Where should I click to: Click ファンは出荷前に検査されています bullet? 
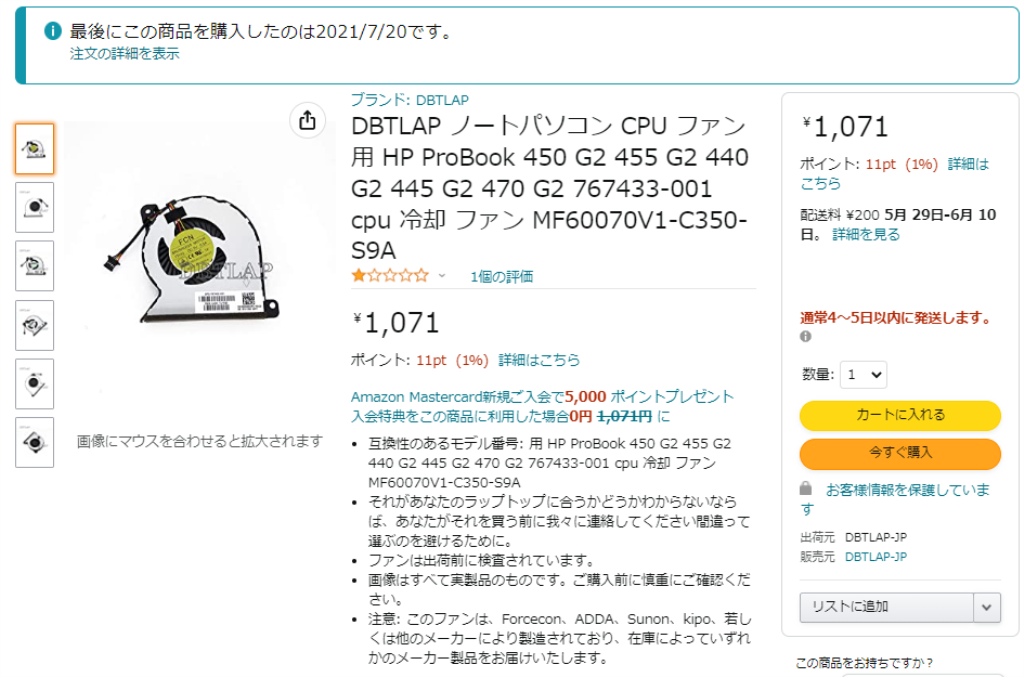tap(483, 560)
